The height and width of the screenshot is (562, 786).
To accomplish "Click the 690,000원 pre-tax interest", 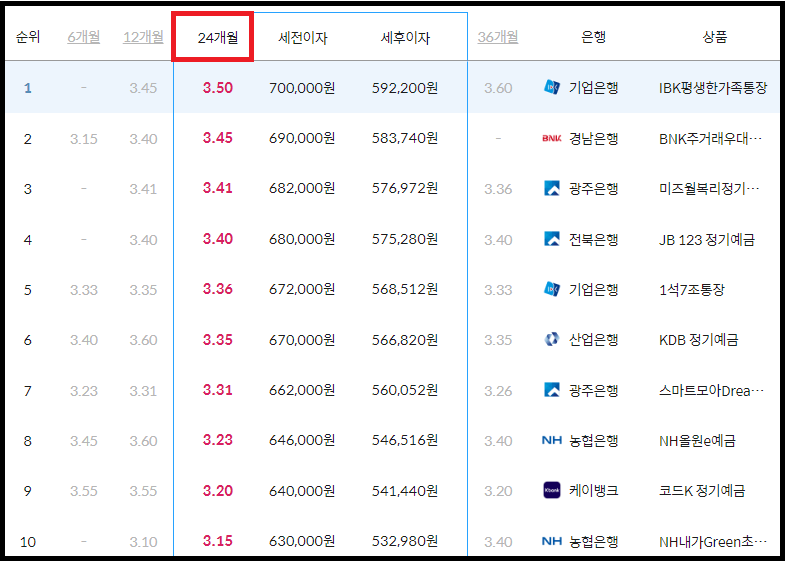I will click(x=302, y=138).
